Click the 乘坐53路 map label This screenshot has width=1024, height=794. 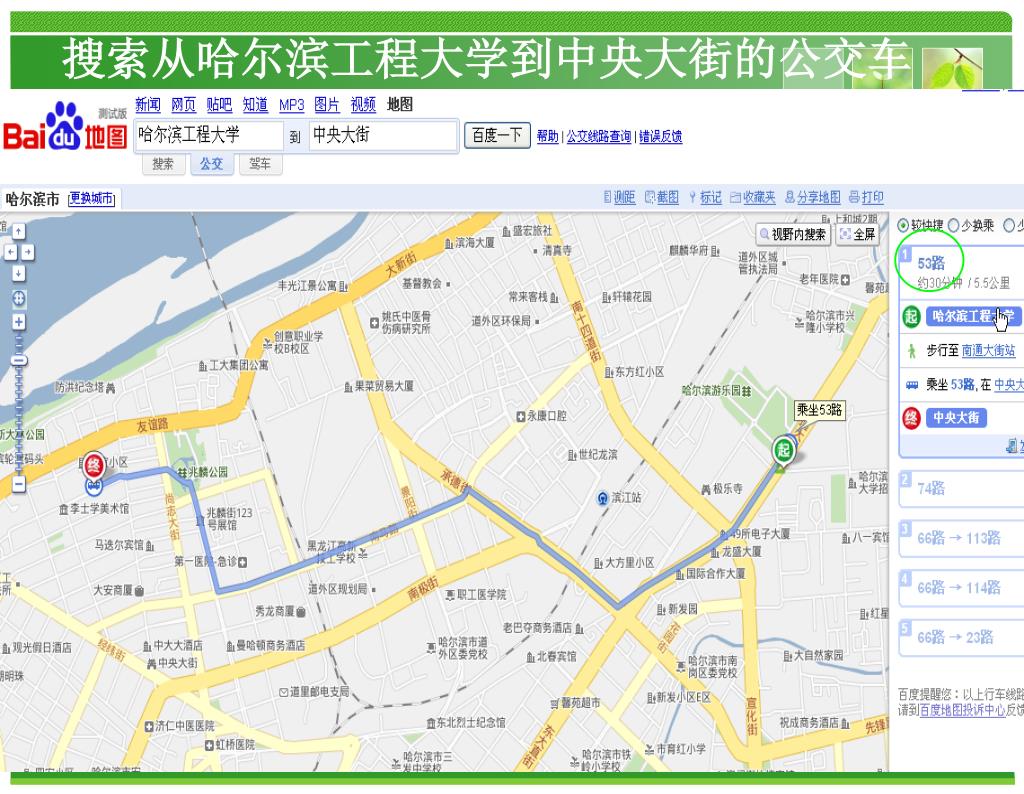pos(820,410)
